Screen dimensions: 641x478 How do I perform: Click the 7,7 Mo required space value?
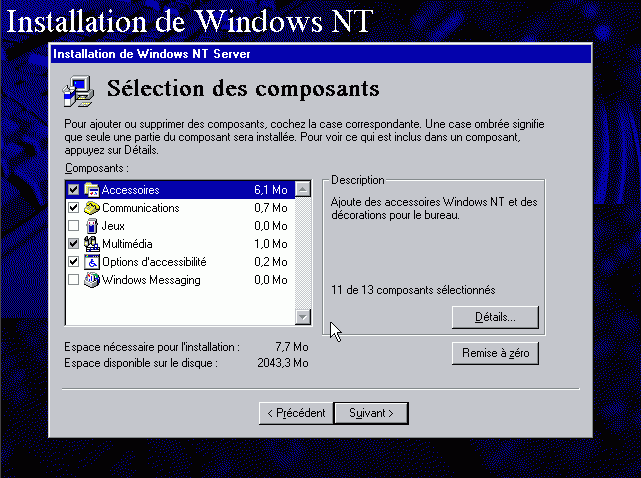coord(292,347)
